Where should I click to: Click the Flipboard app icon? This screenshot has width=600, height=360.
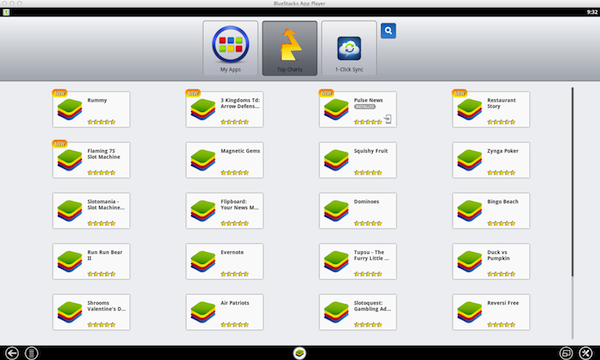click(x=203, y=211)
